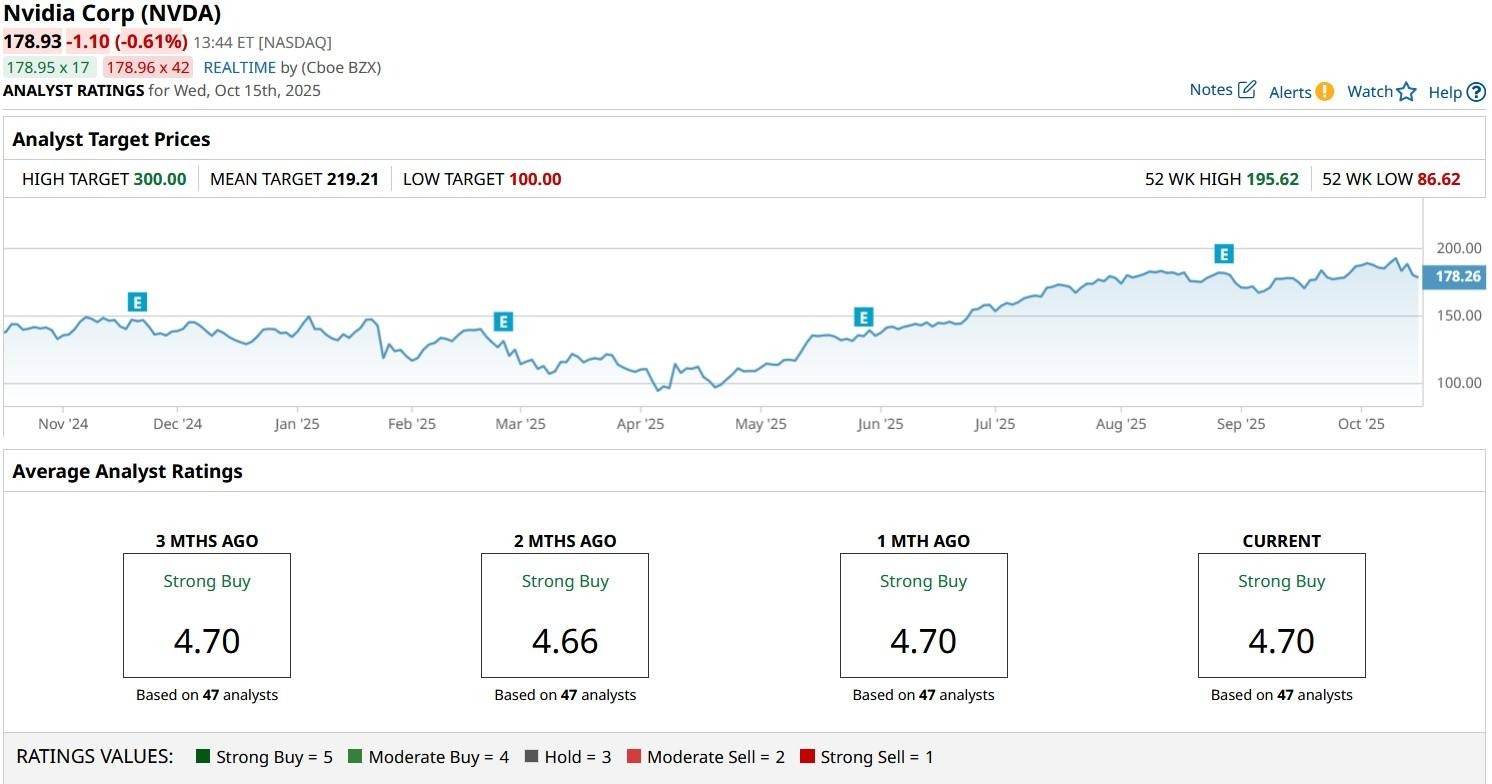Click the dark green Strong Buy swatch
1492x784 pixels.
click(x=204, y=757)
